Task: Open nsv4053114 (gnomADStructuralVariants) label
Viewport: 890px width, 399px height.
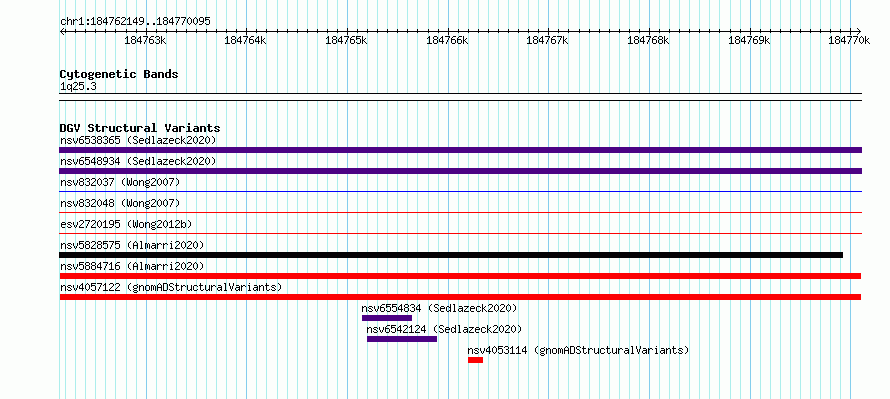Action: (578, 350)
